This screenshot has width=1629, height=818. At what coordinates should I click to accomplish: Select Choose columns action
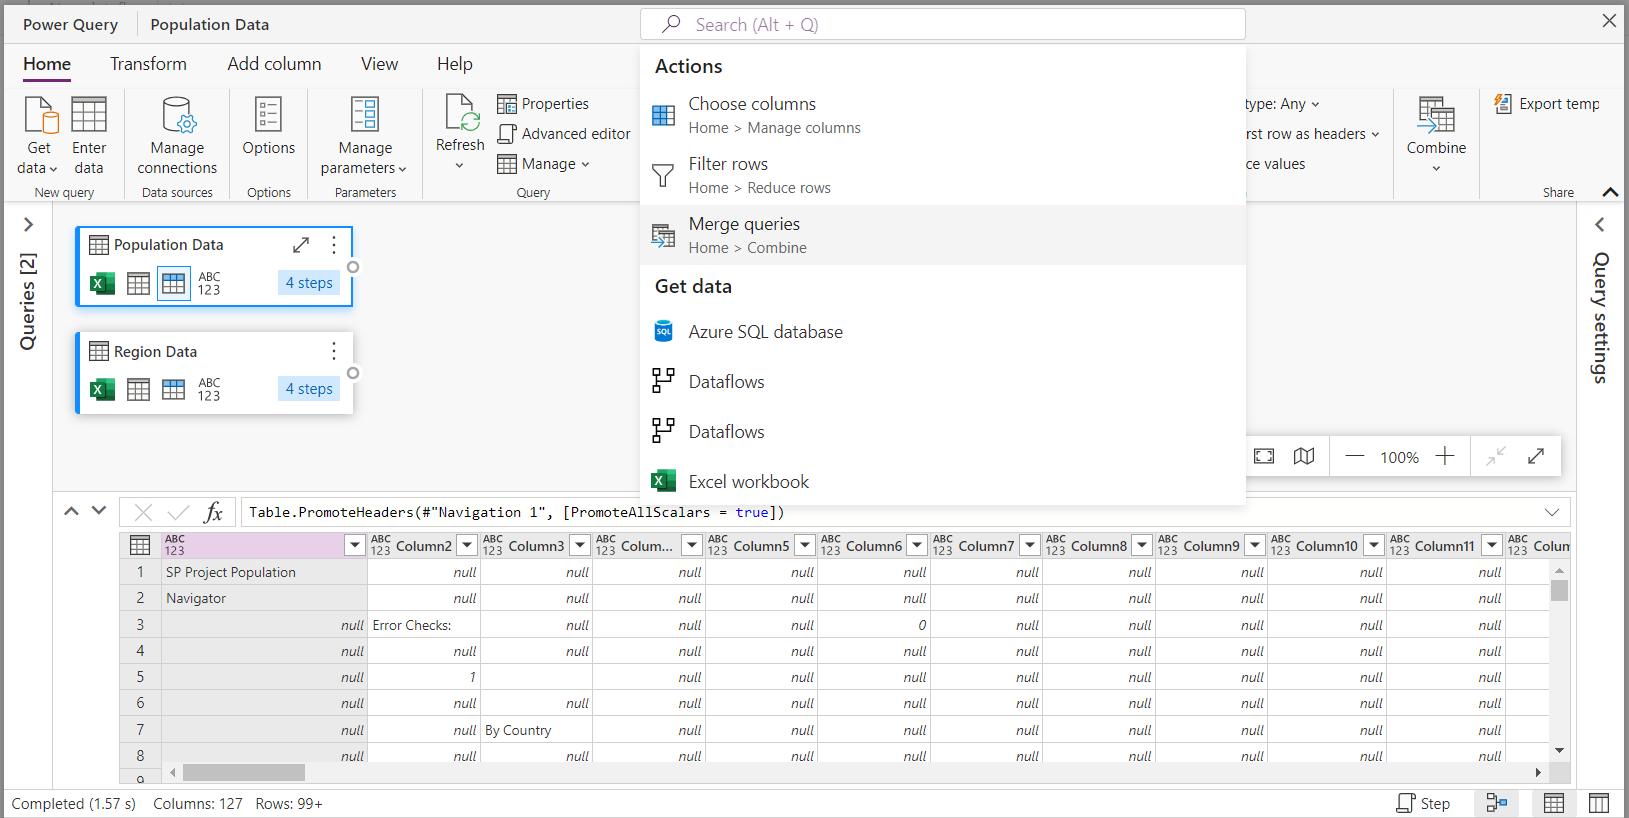943,115
